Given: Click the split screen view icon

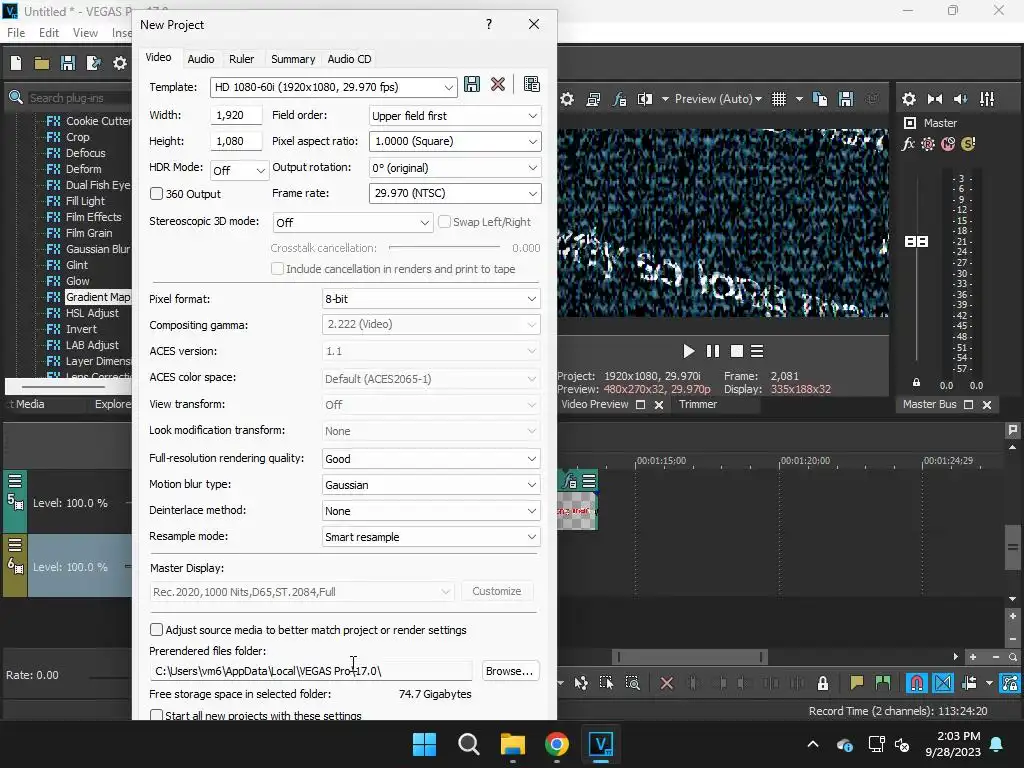Looking at the screenshot, I should [x=645, y=99].
